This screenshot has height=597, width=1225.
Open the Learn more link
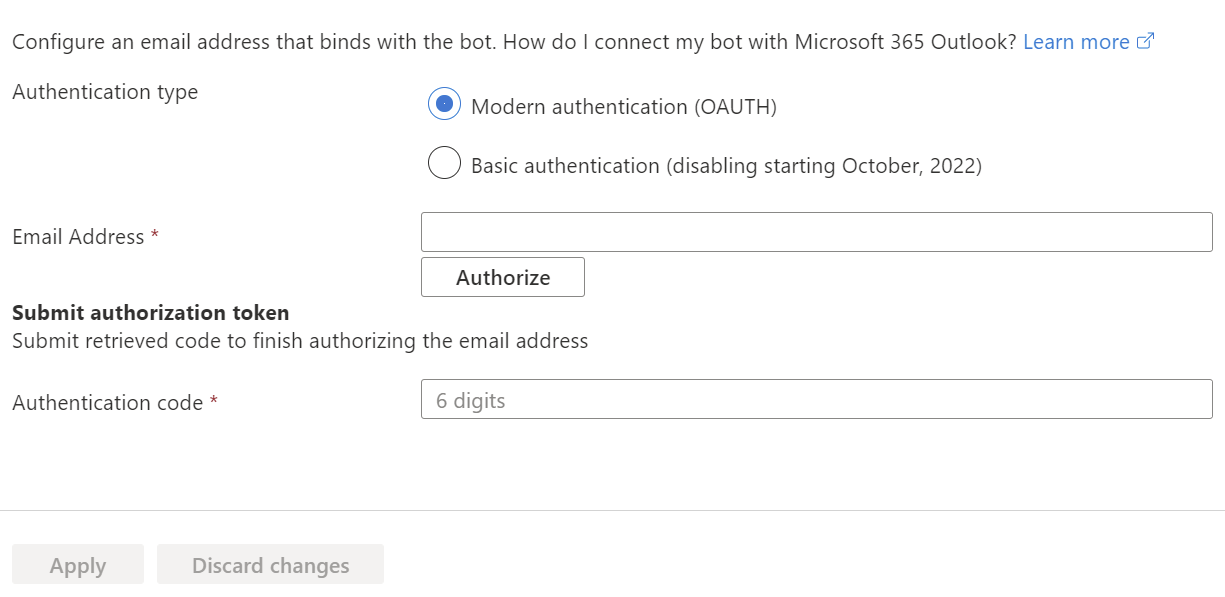pos(1076,42)
